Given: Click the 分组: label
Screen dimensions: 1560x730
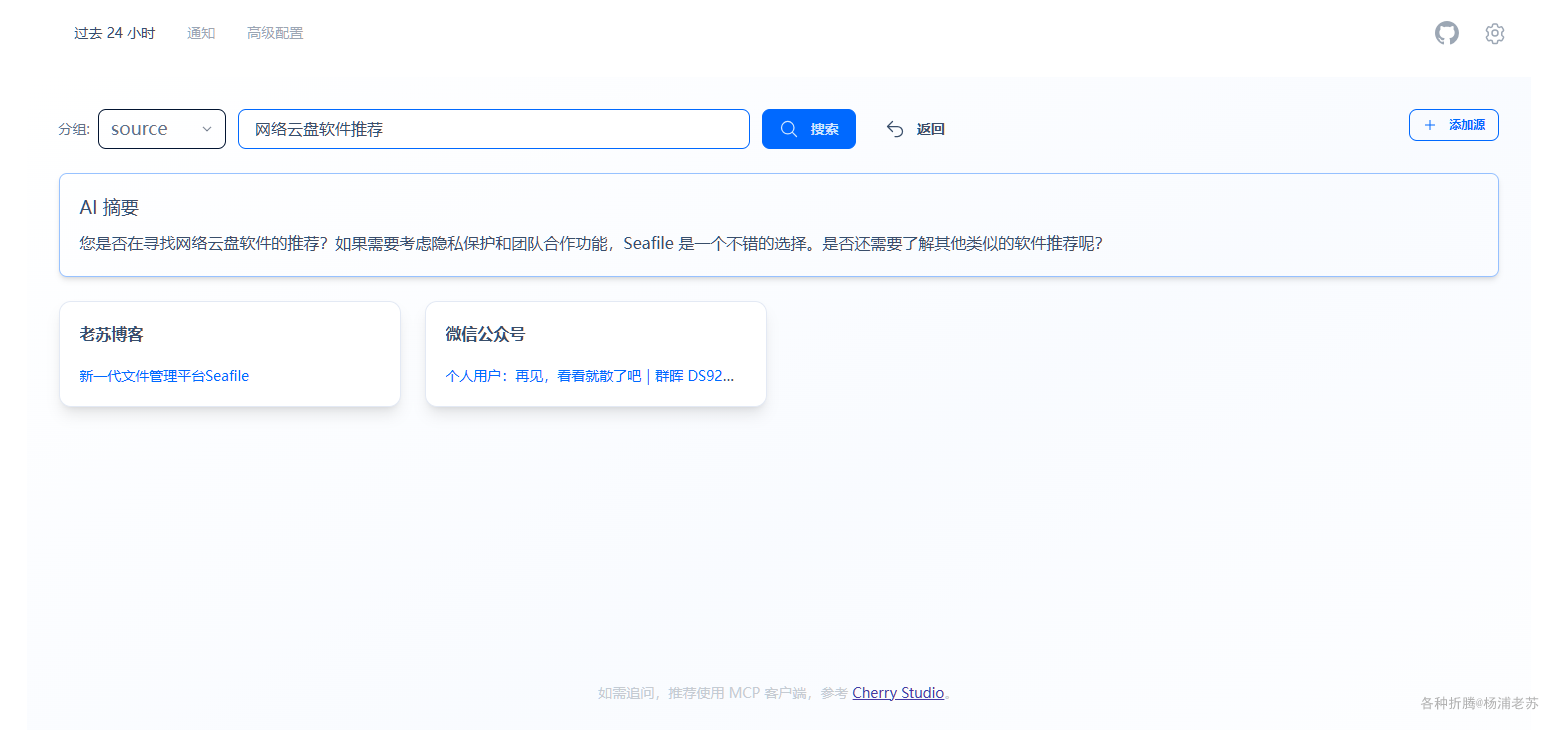Looking at the screenshot, I should (x=74, y=129).
